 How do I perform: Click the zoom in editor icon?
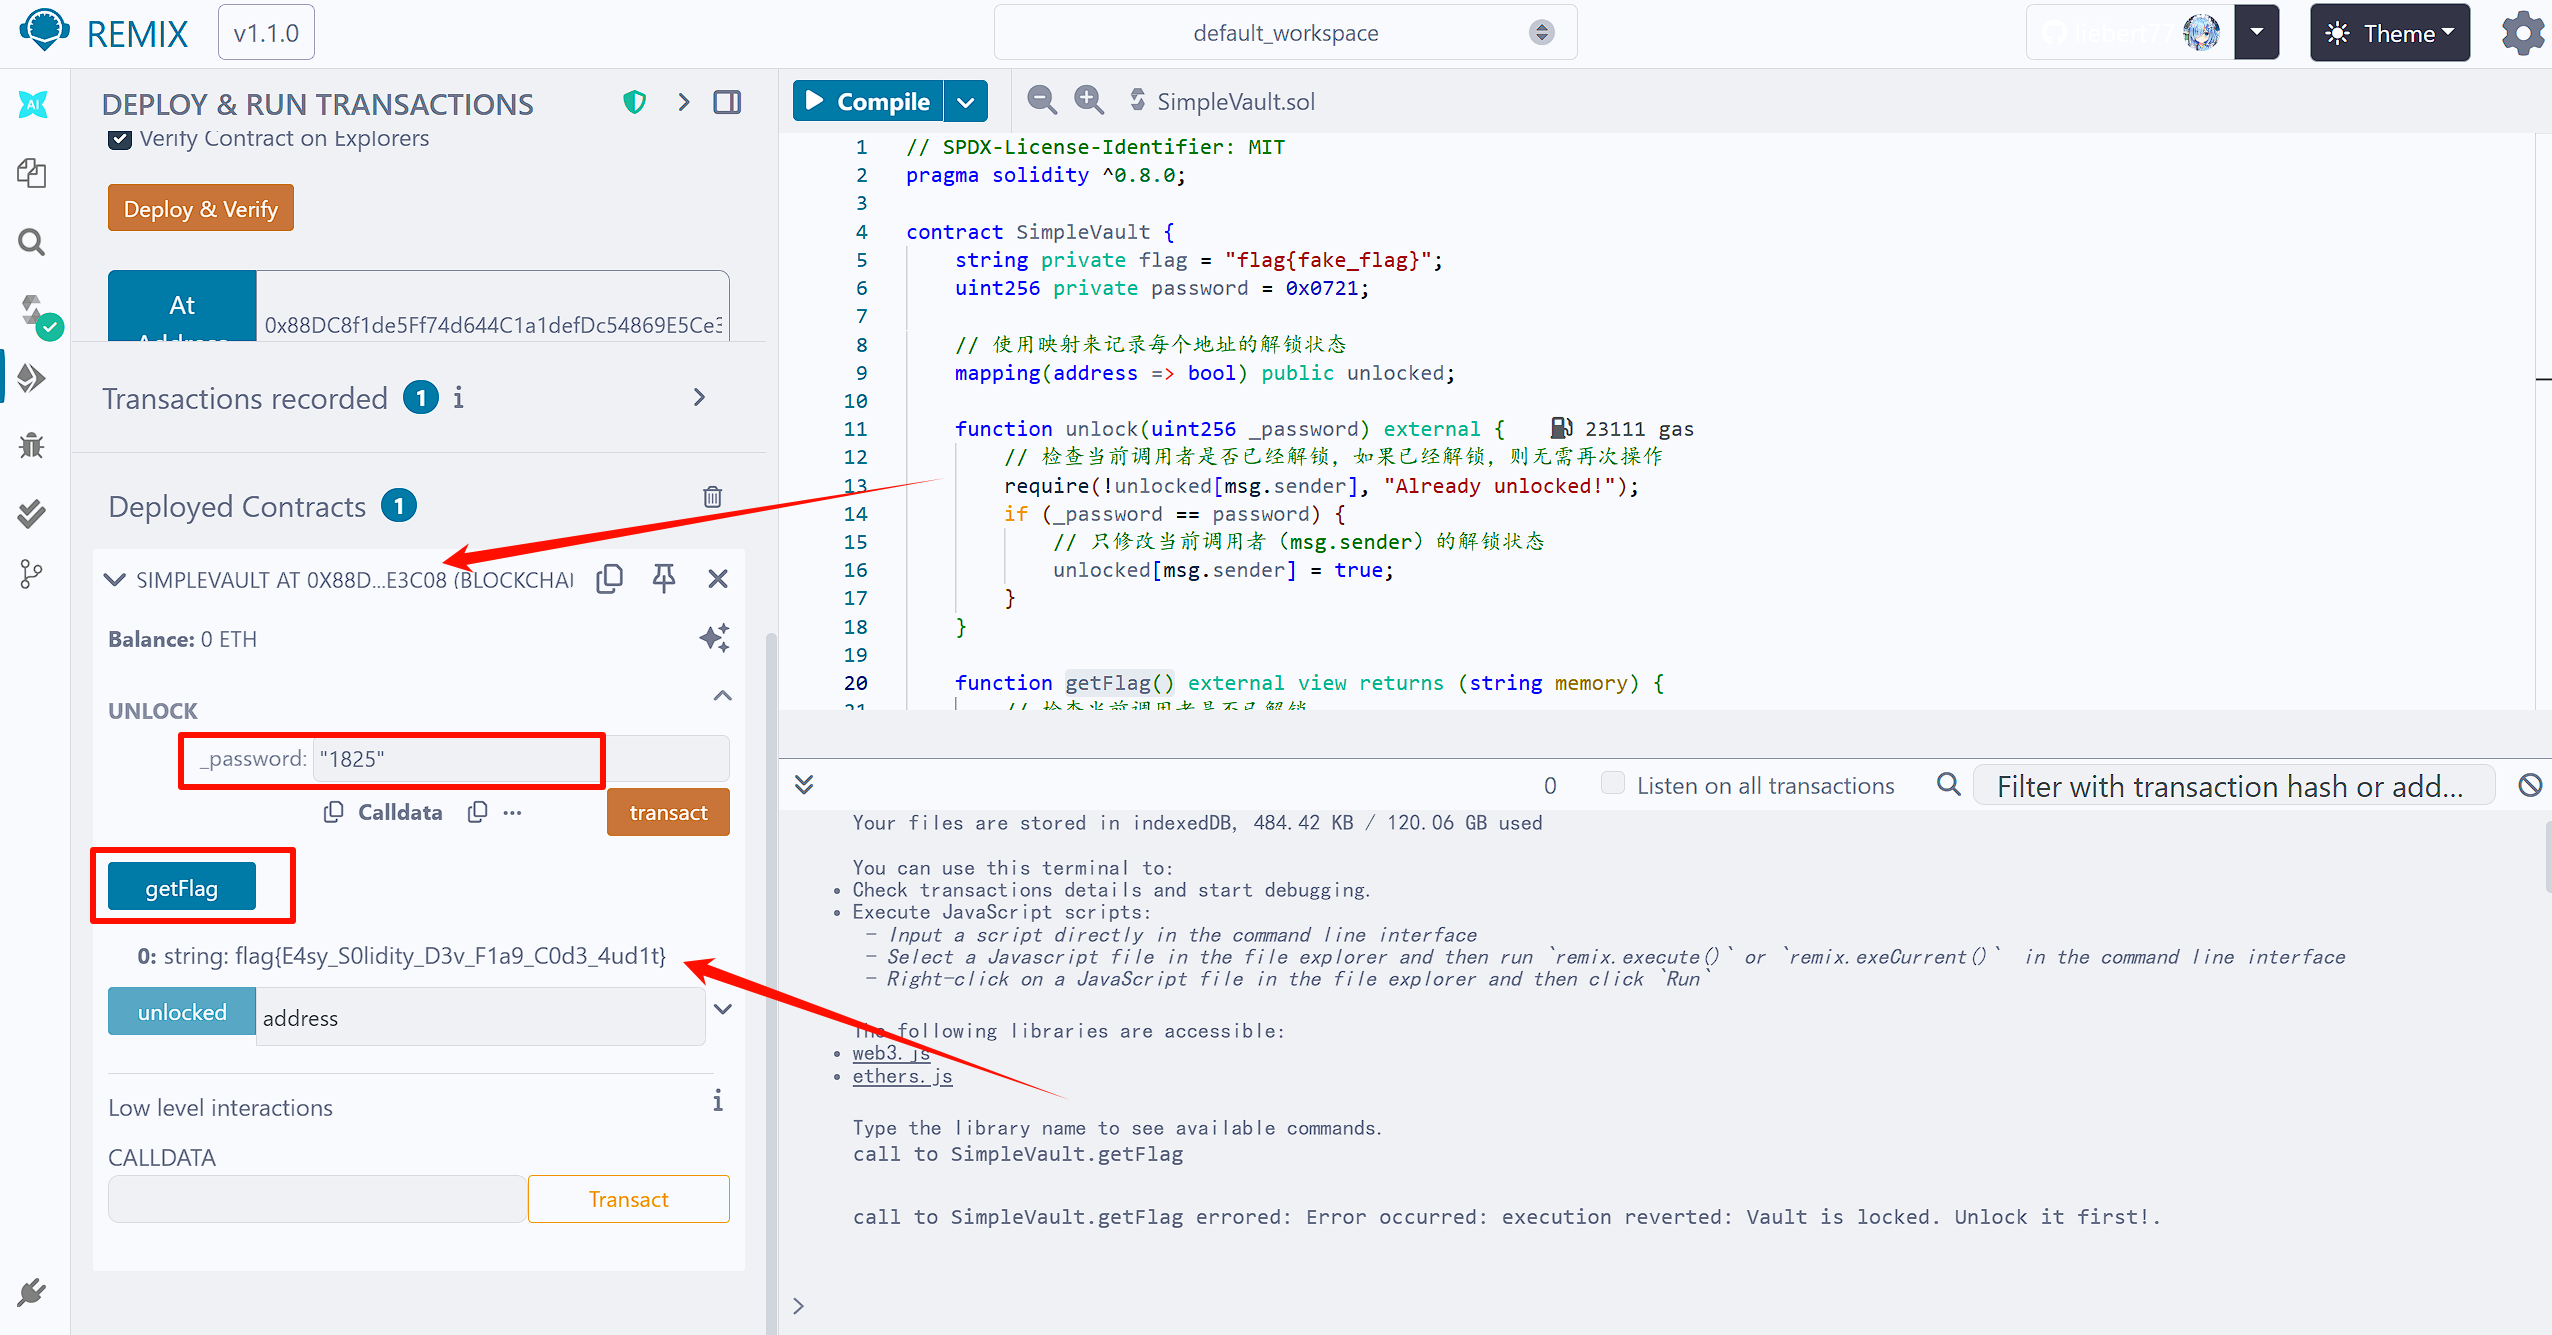tap(1088, 100)
